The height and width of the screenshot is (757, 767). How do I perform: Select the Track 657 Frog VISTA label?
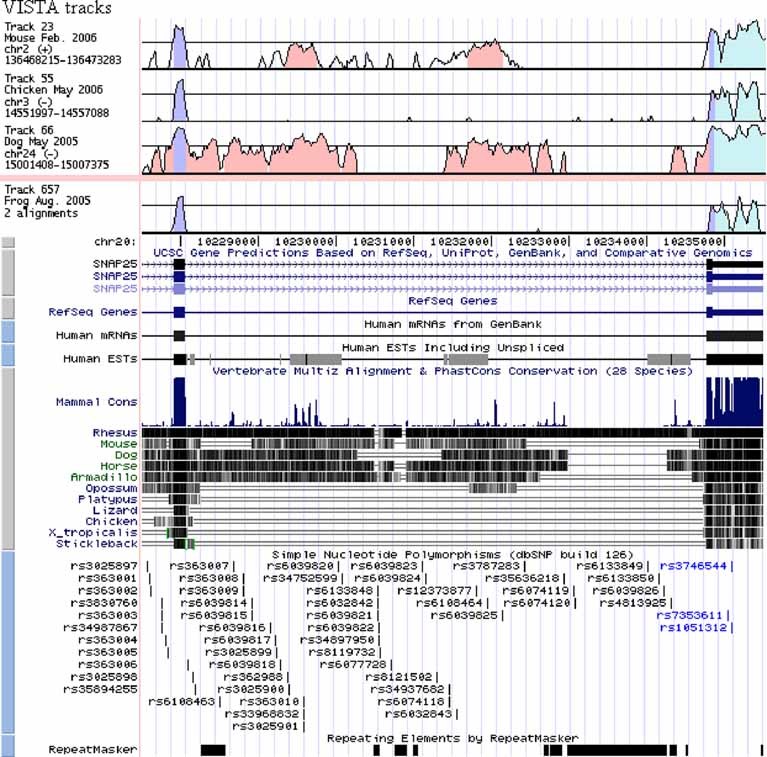[47, 201]
